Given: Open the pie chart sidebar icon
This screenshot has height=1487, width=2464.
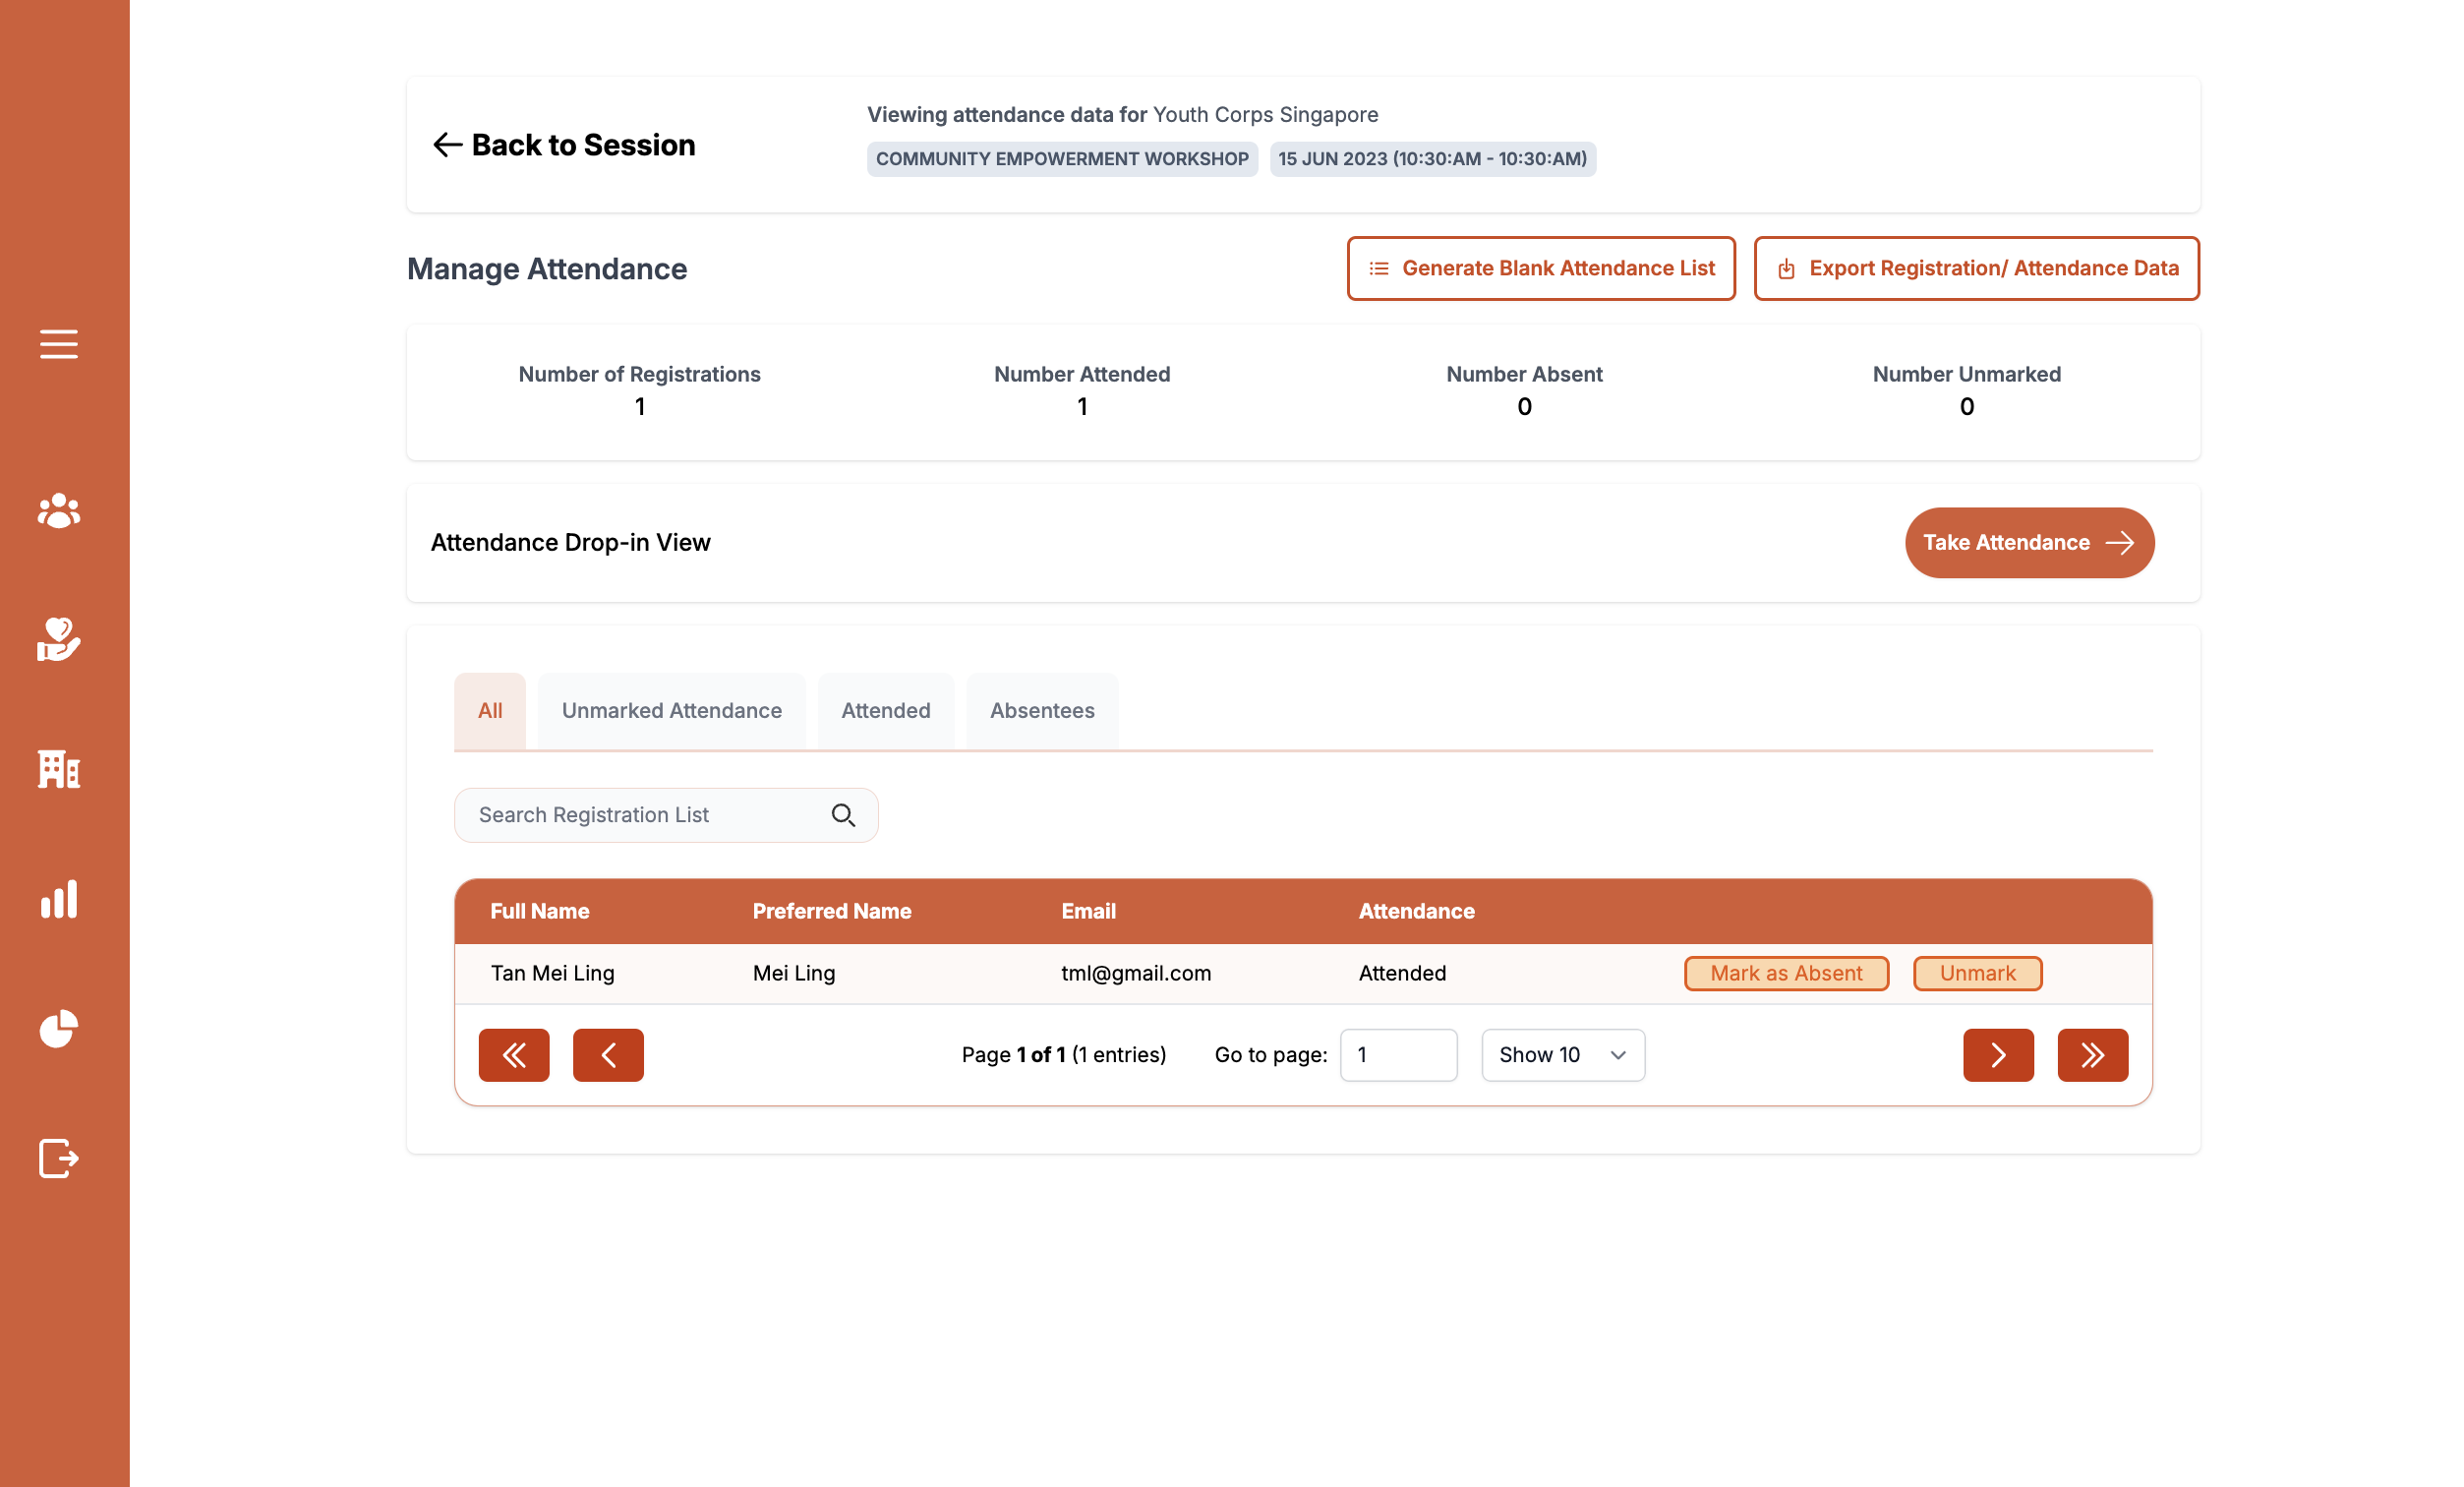Looking at the screenshot, I should [x=59, y=1028].
